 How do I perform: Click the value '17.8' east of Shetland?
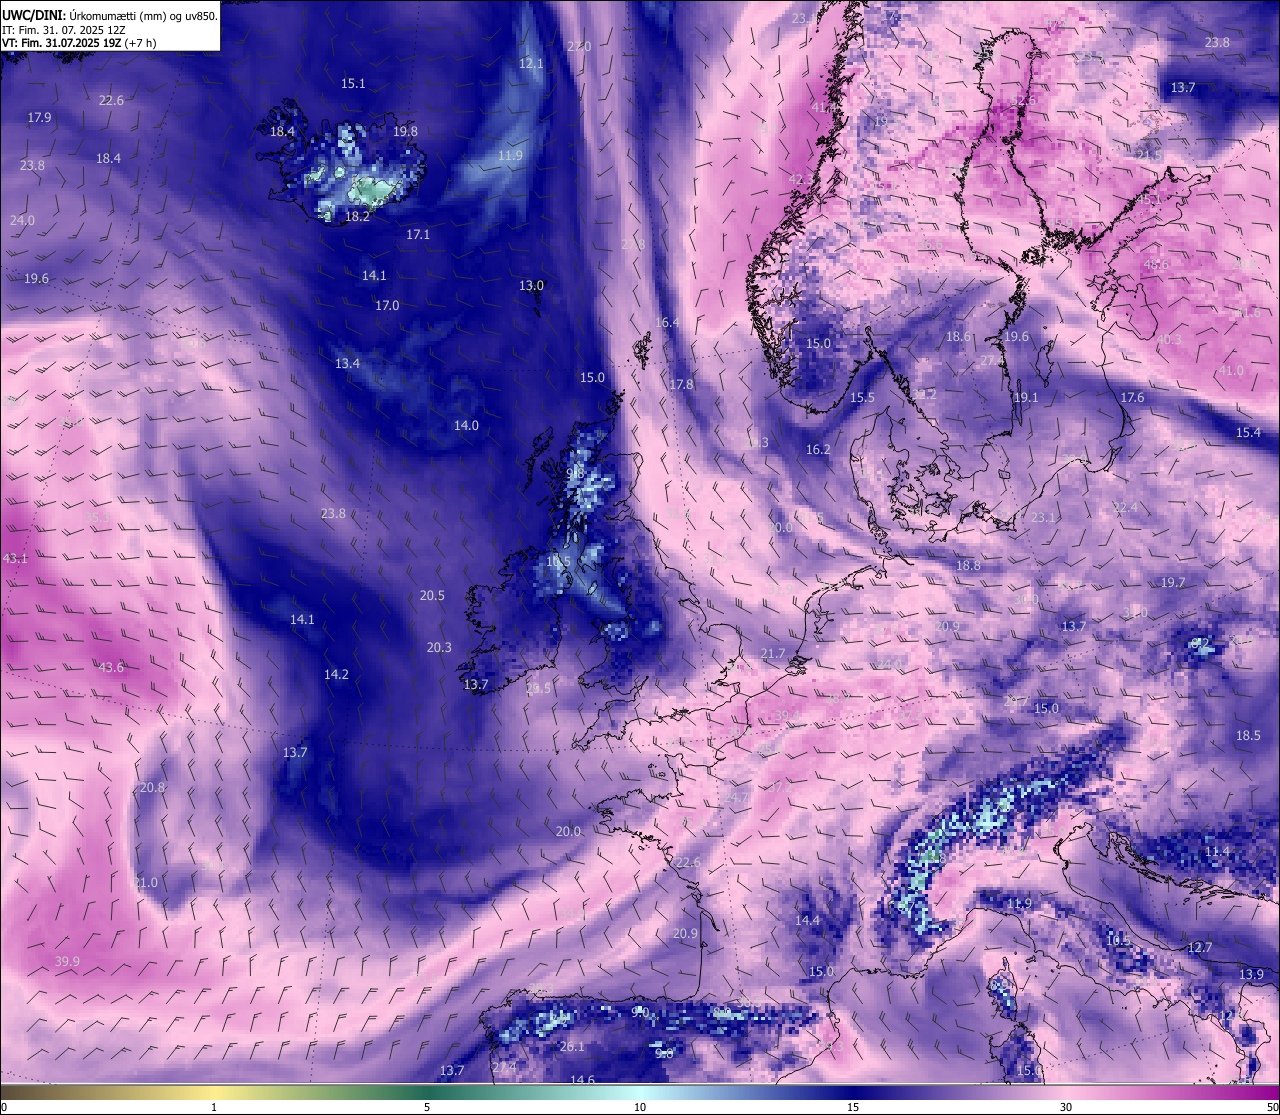click(681, 385)
